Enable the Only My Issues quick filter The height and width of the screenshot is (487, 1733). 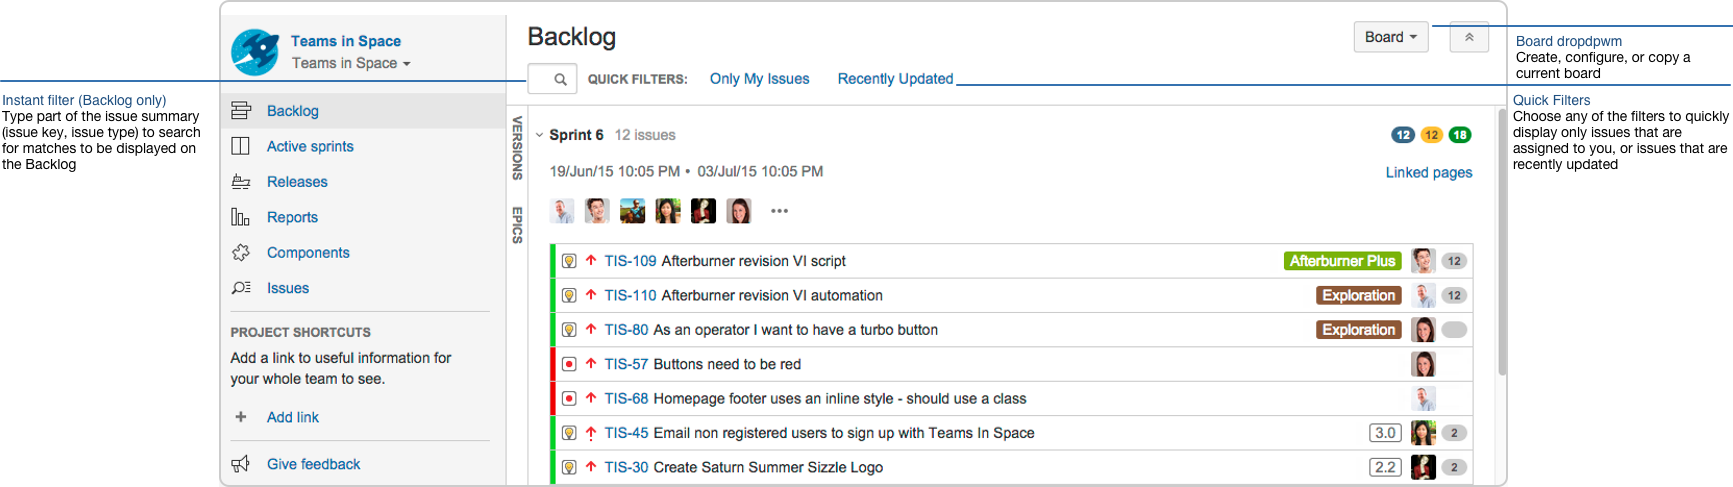point(760,79)
